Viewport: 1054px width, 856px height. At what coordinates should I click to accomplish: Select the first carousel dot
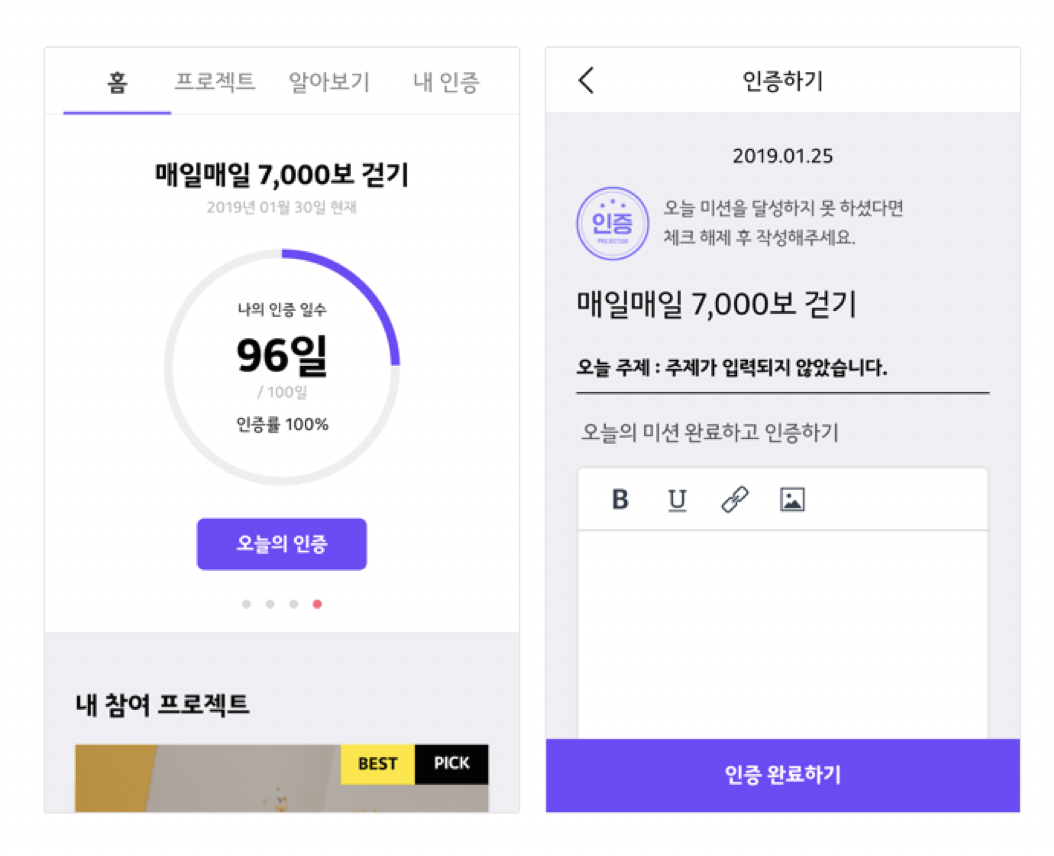245,604
